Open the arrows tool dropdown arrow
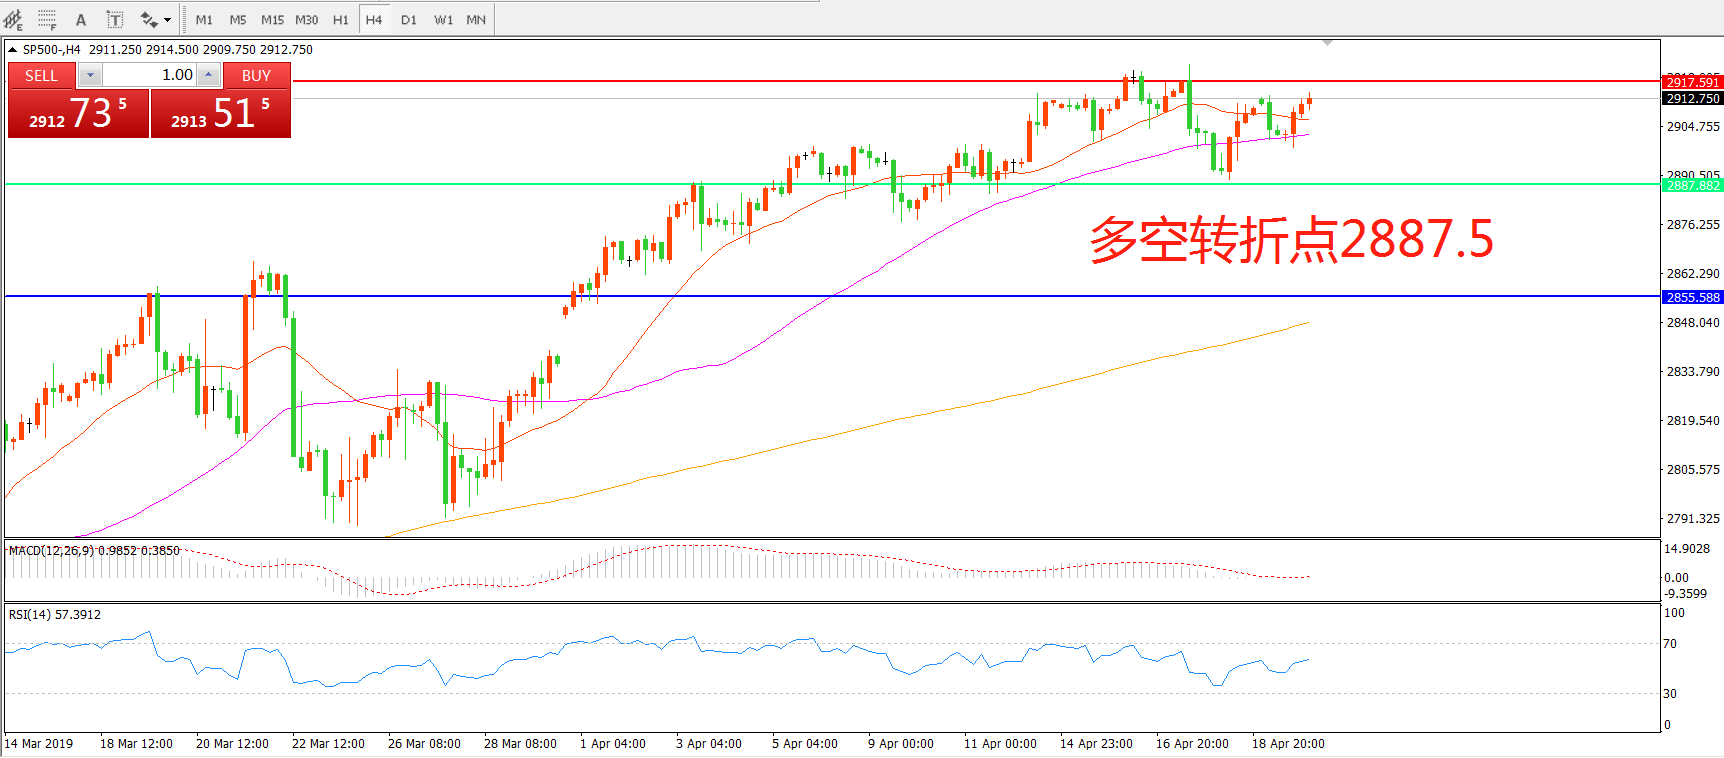Viewport: 1724px width, 758px height. [167, 20]
